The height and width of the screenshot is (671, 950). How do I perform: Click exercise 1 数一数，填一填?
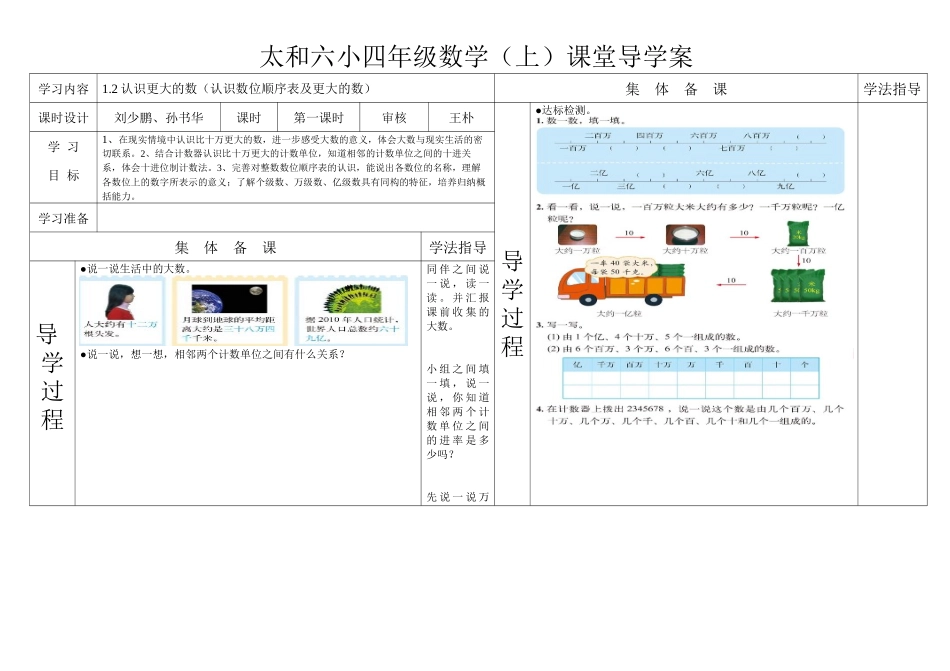(581, 120)
